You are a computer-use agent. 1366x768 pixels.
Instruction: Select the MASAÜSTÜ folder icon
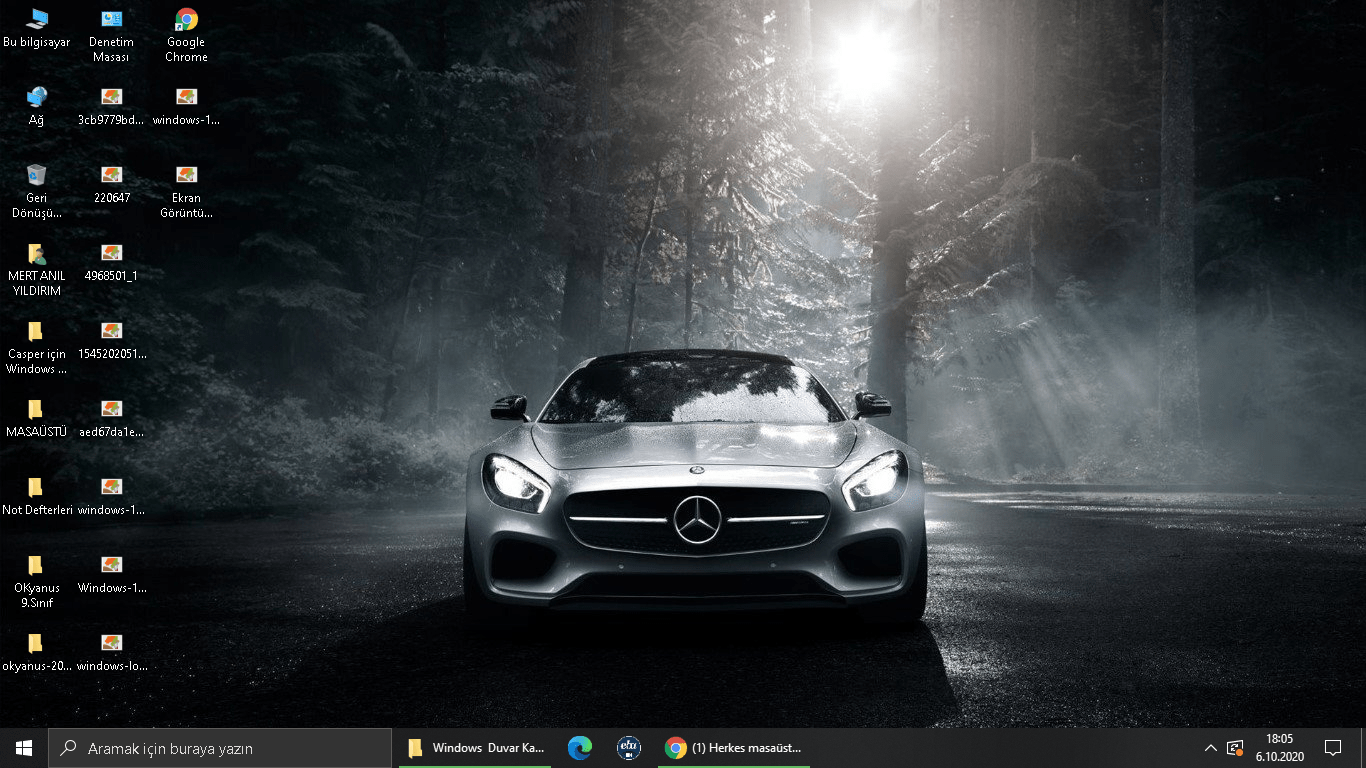(x=36, y=418)
